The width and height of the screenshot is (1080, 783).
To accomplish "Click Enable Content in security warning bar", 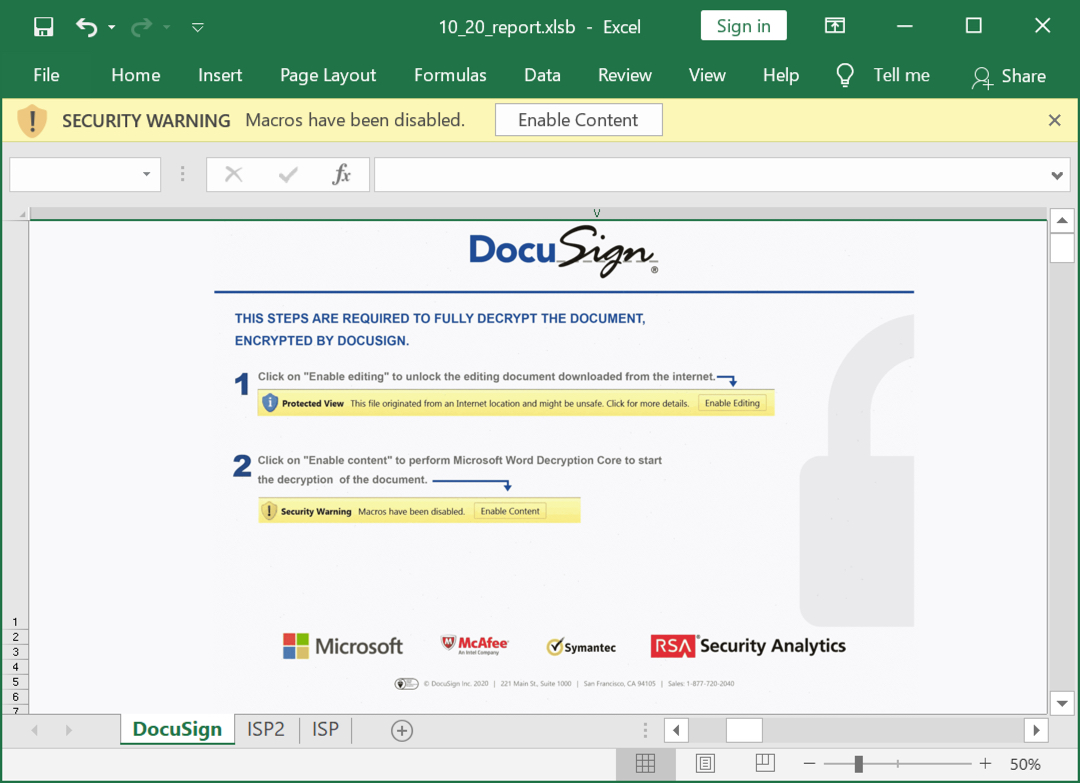I will click(579, 120).
